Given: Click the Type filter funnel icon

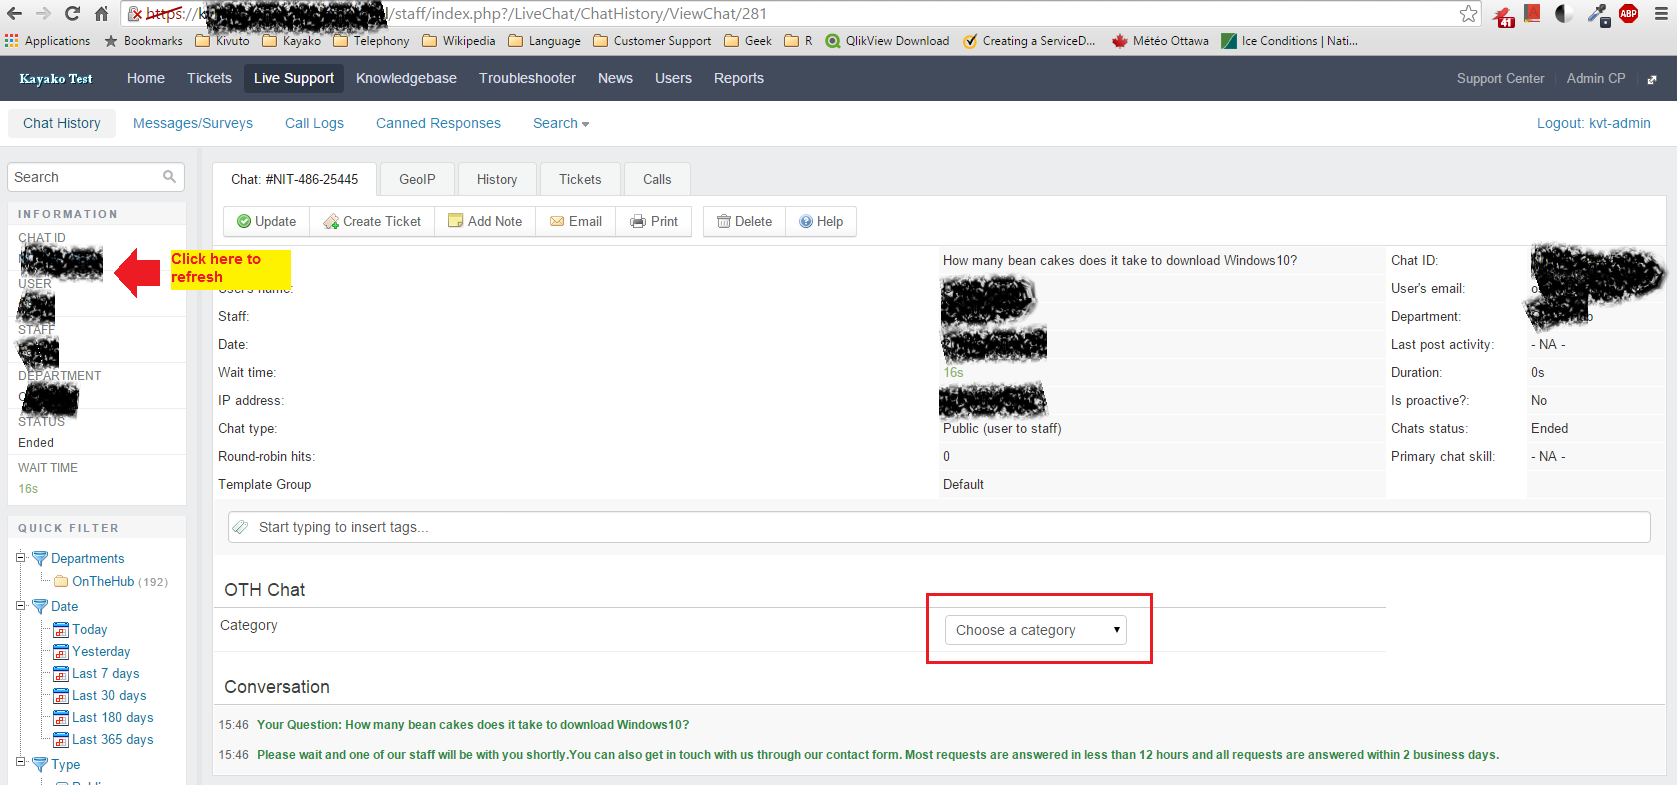Looking at the screenshot, I should coord(40,764).
